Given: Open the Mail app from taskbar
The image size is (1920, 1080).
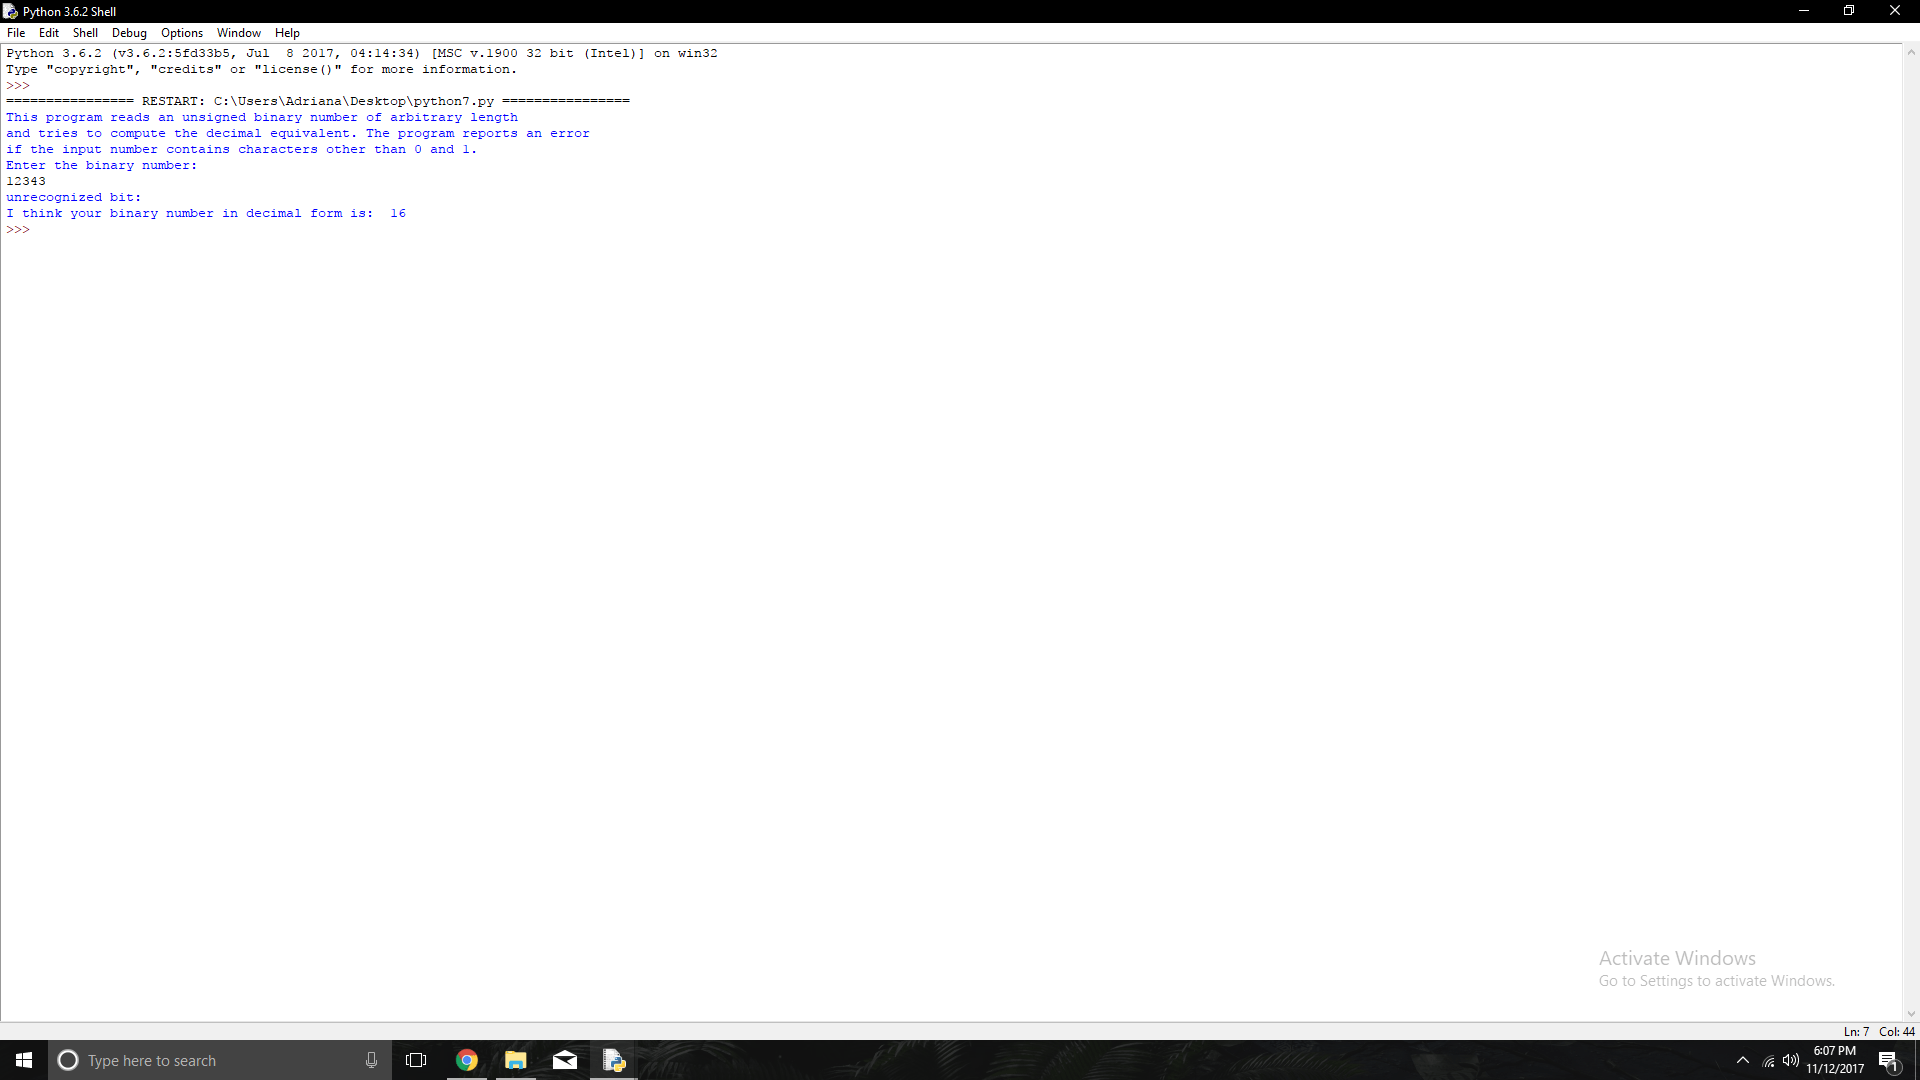Looking at the screenshot, I should point(565,1060).
